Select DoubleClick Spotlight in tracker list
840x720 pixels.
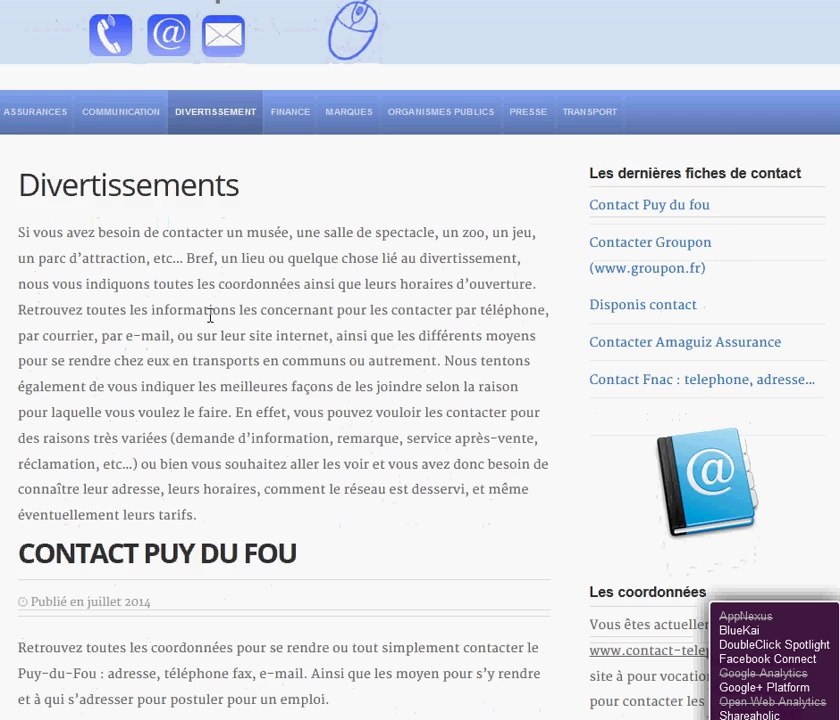774,645
